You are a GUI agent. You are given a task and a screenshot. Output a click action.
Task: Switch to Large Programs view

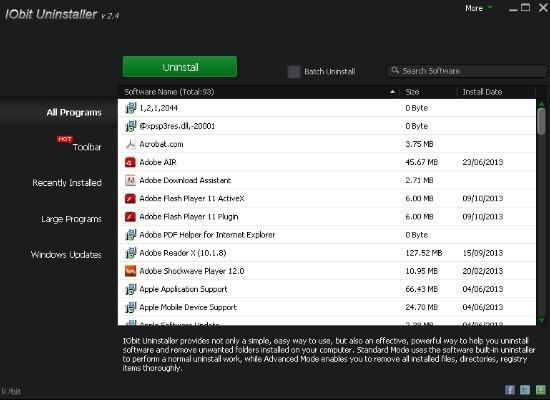[72, 219]
